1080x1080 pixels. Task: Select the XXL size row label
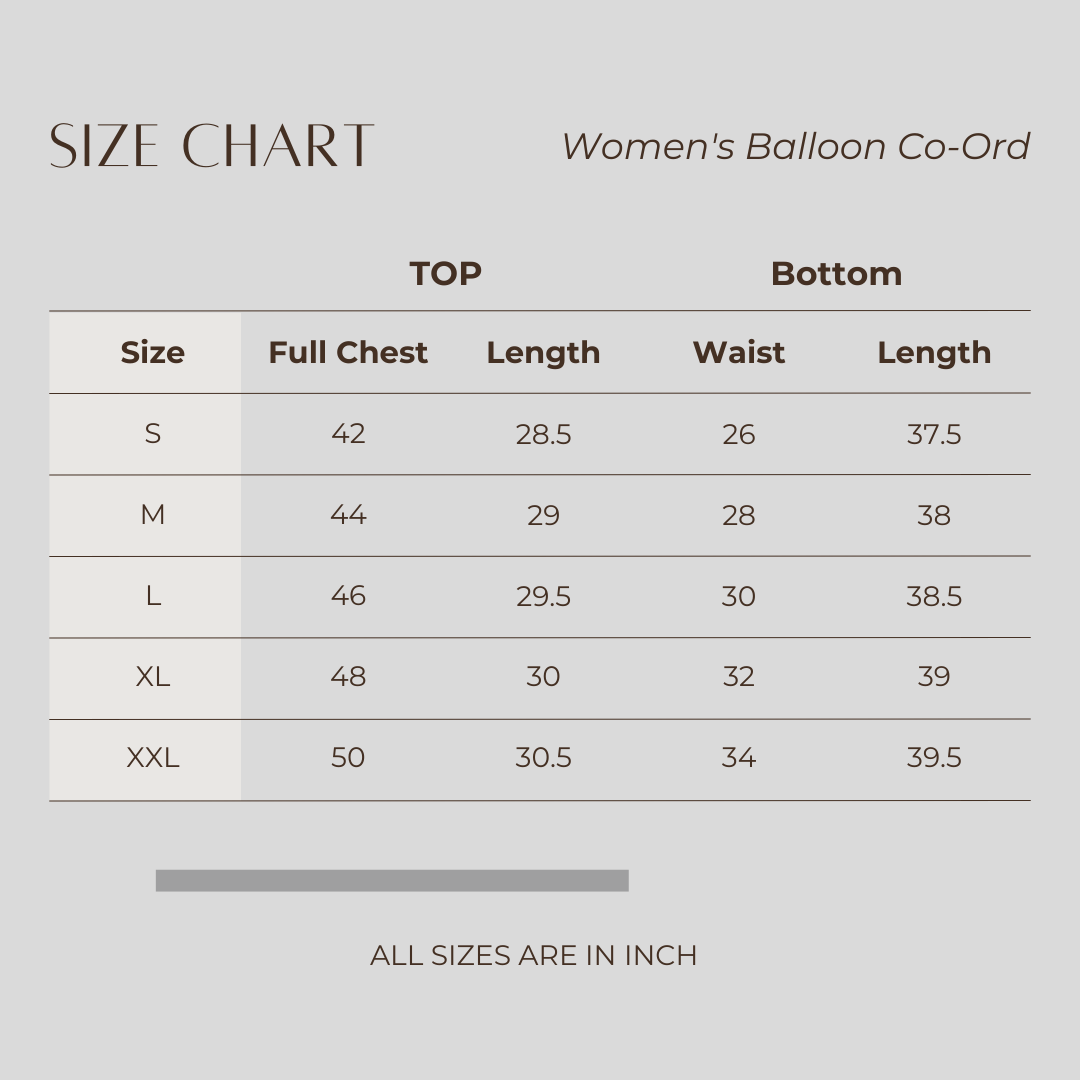pos(152,758)
